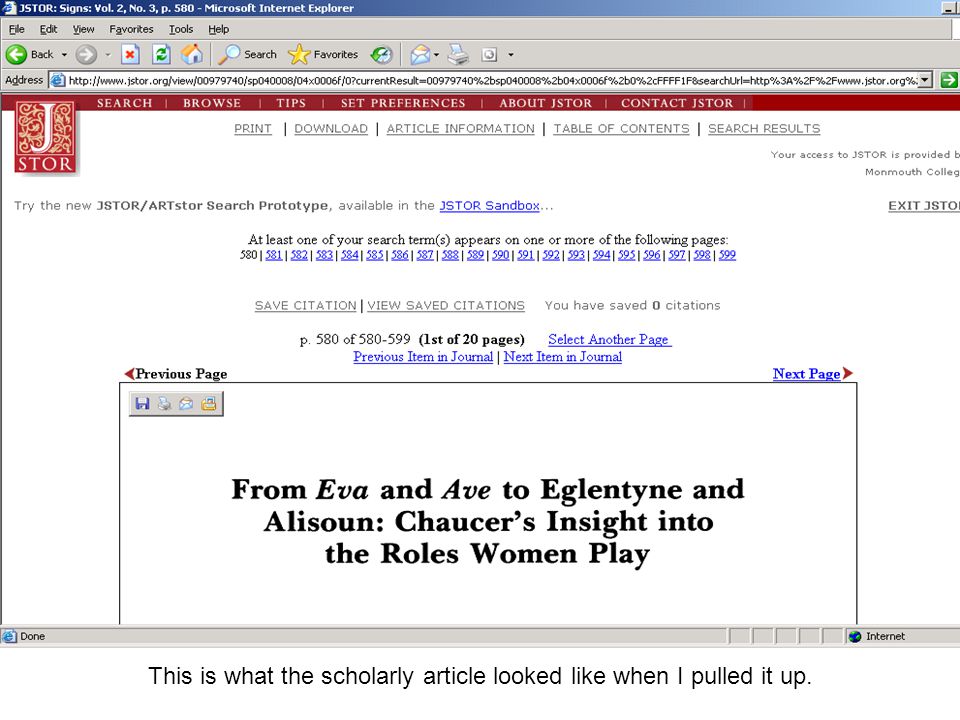Click the browser Back arrow button
This screenshot has height=720, width=960.
coord(17,54)
